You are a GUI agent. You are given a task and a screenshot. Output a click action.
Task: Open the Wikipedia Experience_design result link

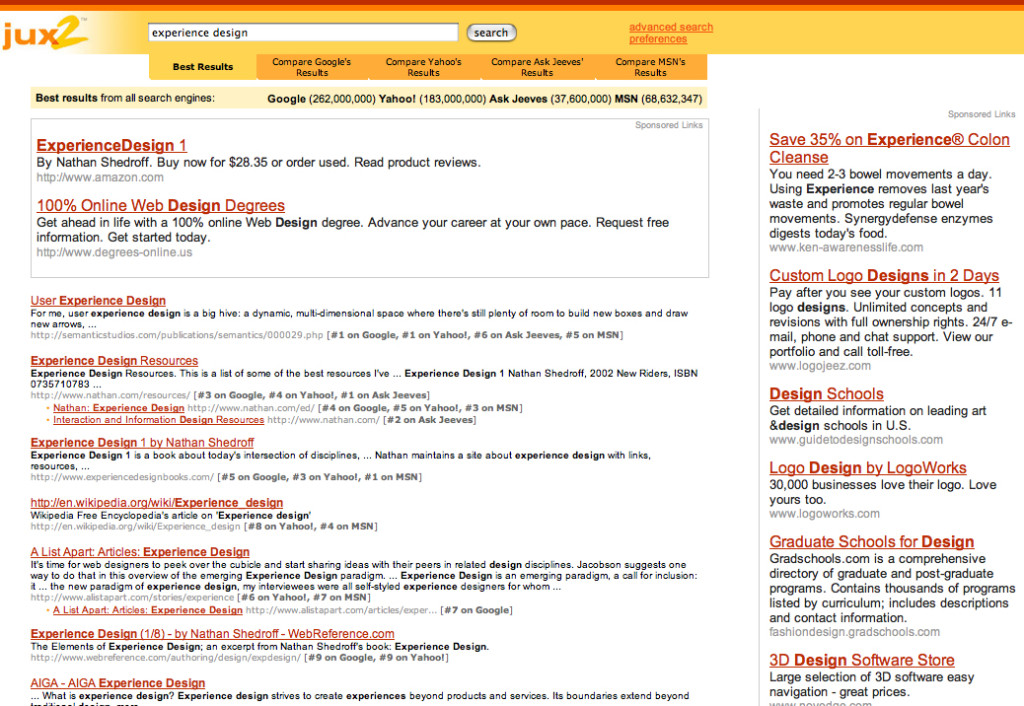click(x=156, y=502)
